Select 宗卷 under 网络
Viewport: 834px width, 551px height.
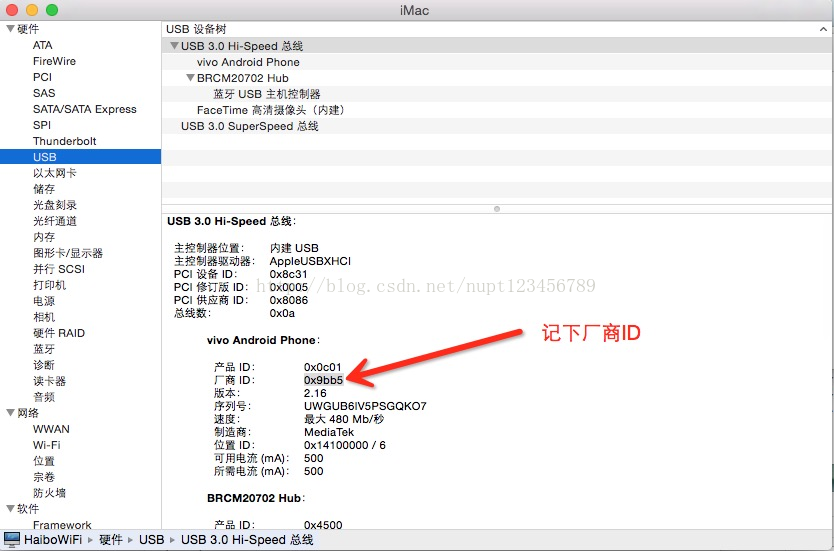click(44, 477)
